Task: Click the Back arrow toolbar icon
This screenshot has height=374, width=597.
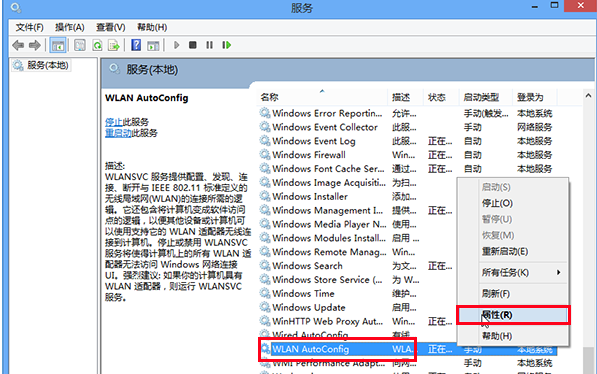Action: 18,45
